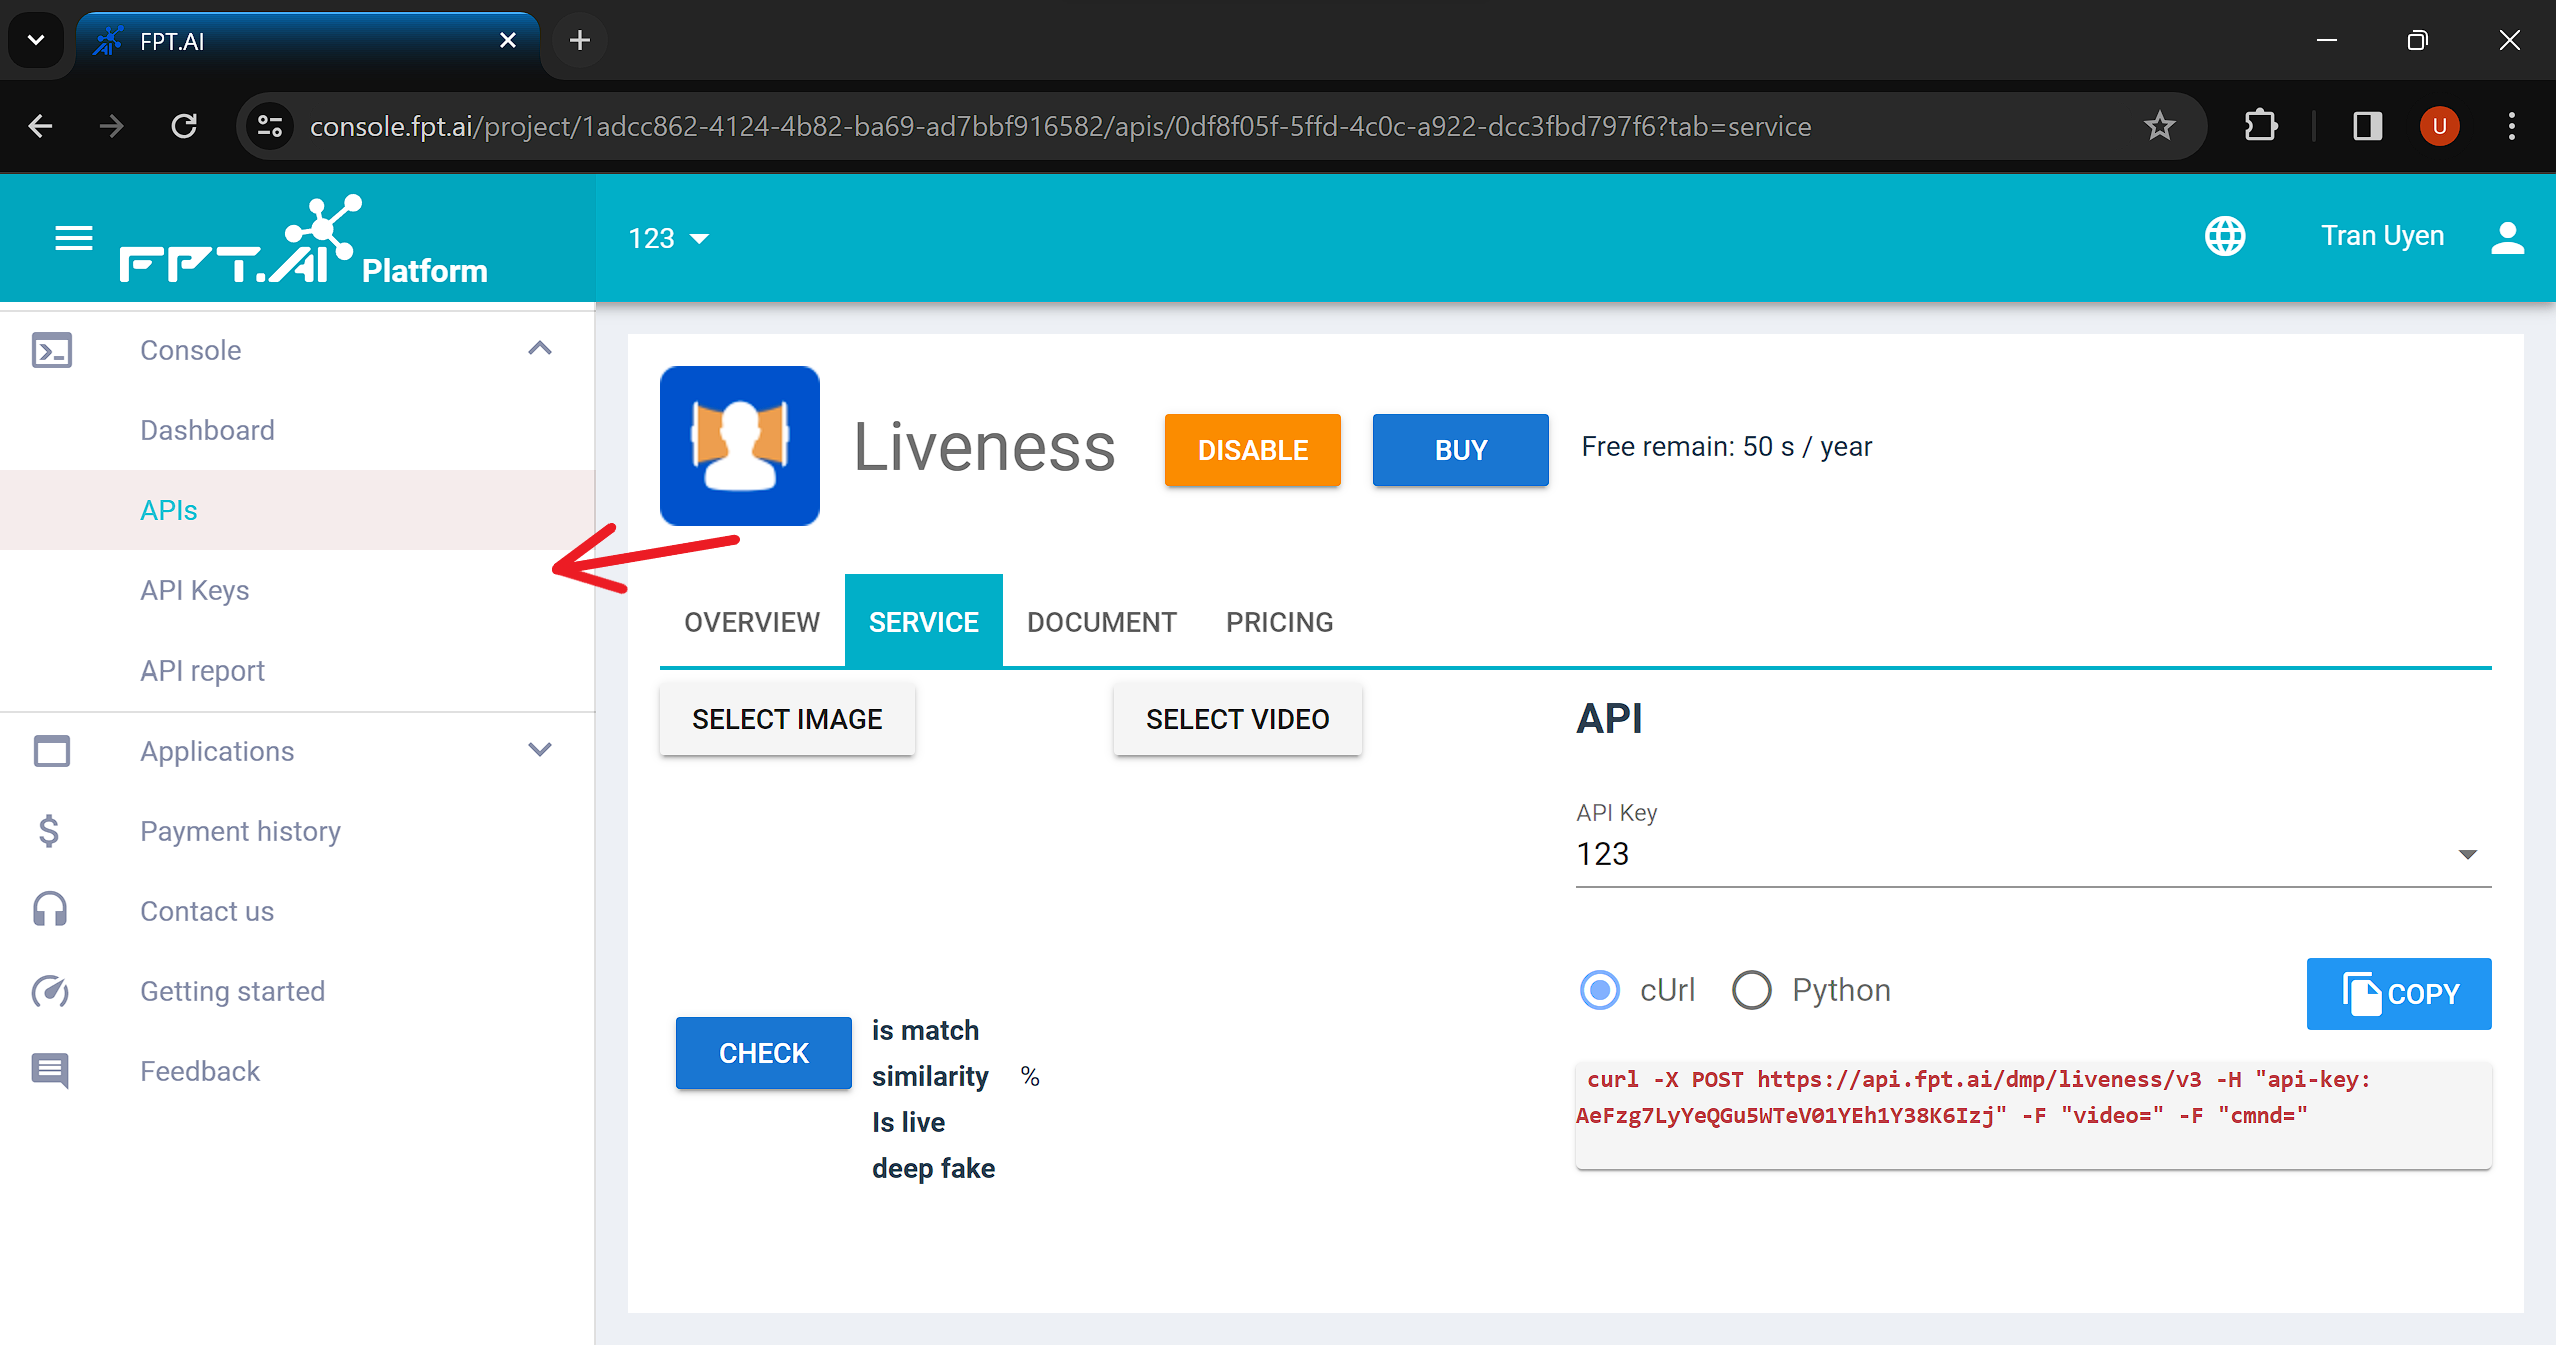
Task: Select the cUrl radio option
Action: [x=1600, y=990]
